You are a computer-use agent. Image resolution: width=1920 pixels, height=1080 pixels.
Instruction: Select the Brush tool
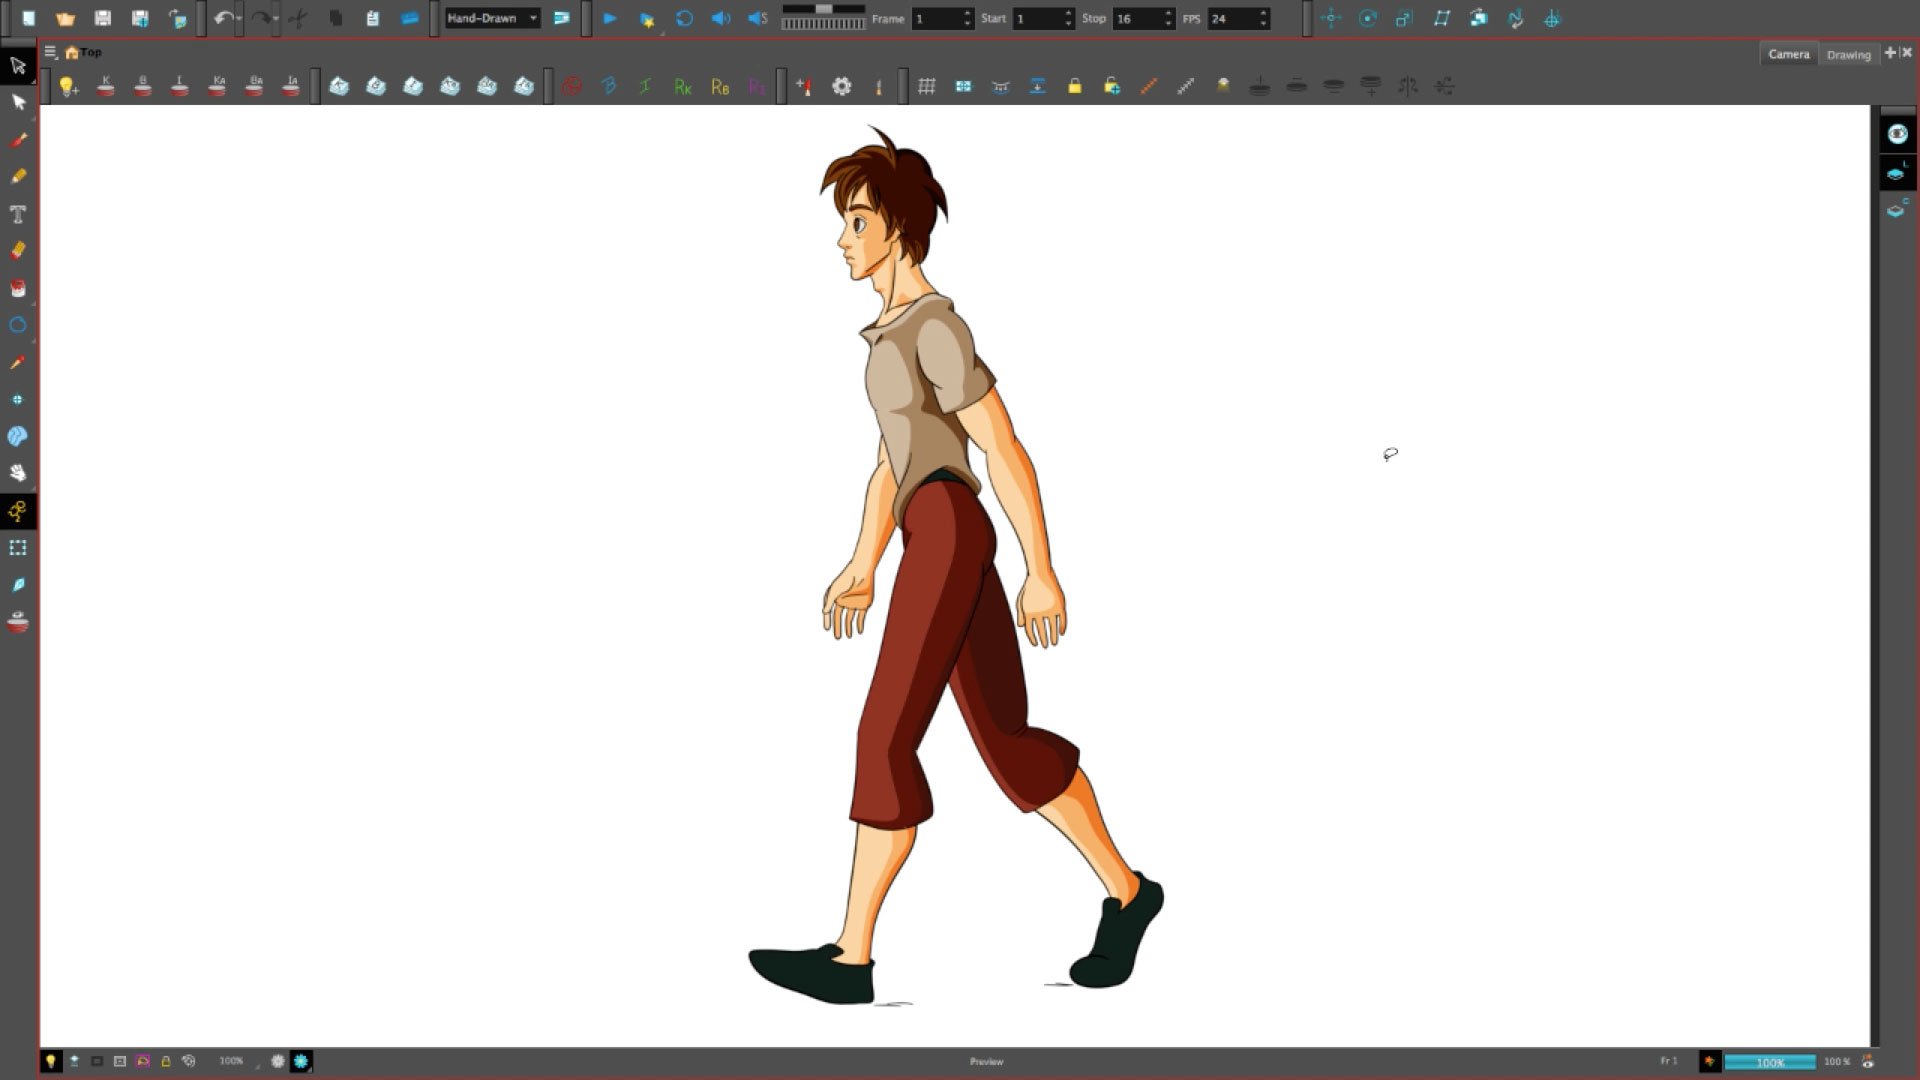click(18, 139)
